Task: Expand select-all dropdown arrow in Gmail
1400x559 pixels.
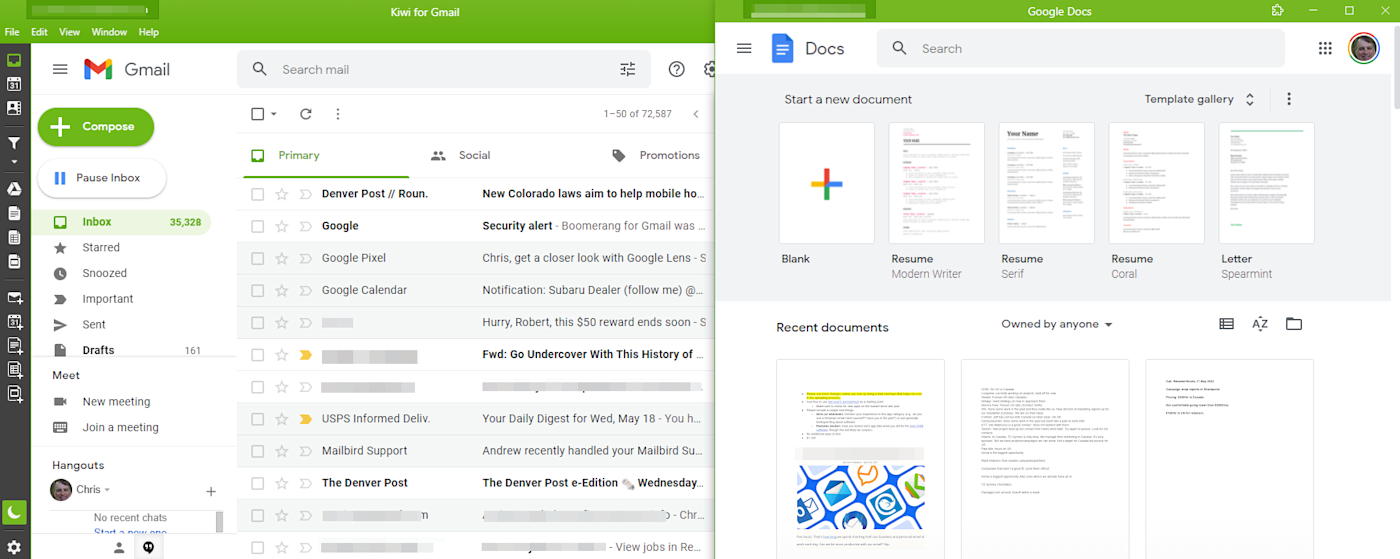Action: point(274,114)
